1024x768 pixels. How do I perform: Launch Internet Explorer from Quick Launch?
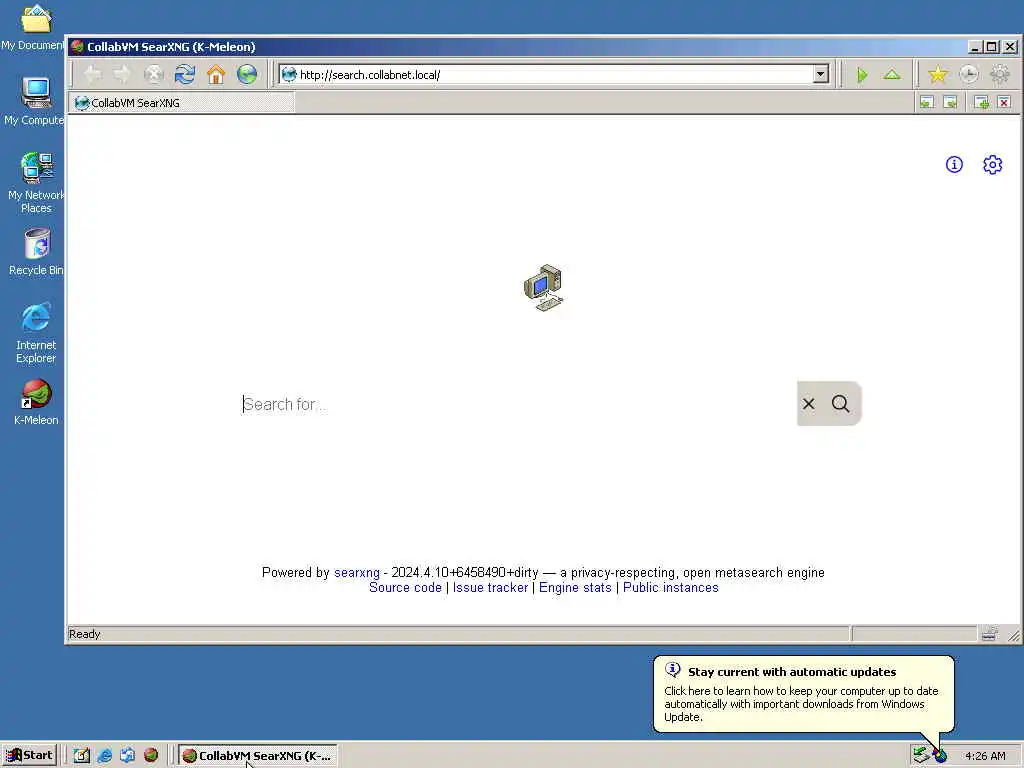[104, 756]
